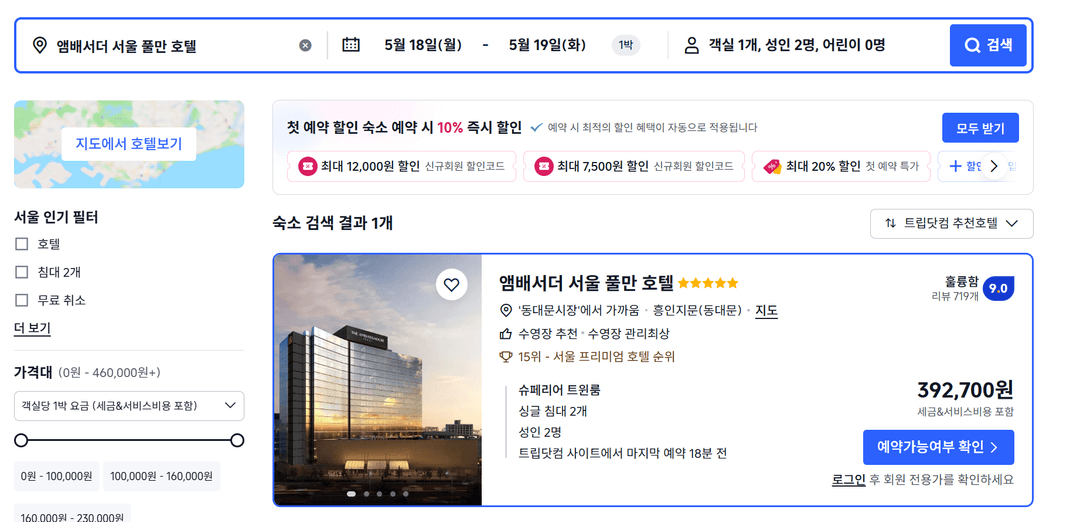Enable the 침대 2개 filter
1080x522 pixels.
coord(22,272)
